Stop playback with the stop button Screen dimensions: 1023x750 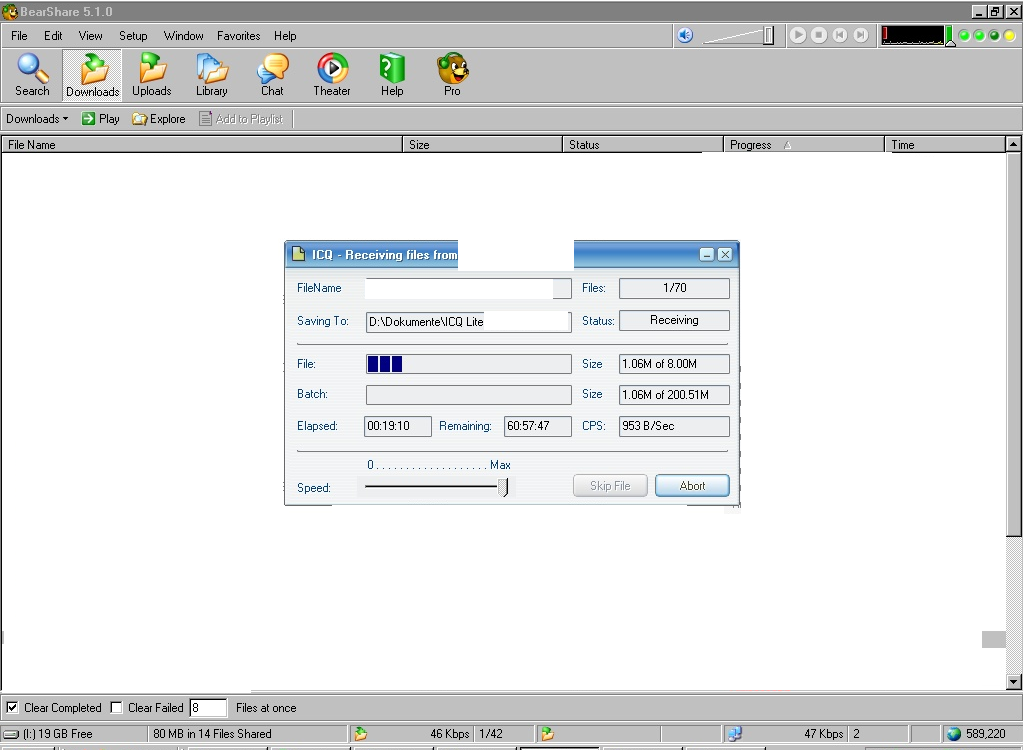pos(819,35)
